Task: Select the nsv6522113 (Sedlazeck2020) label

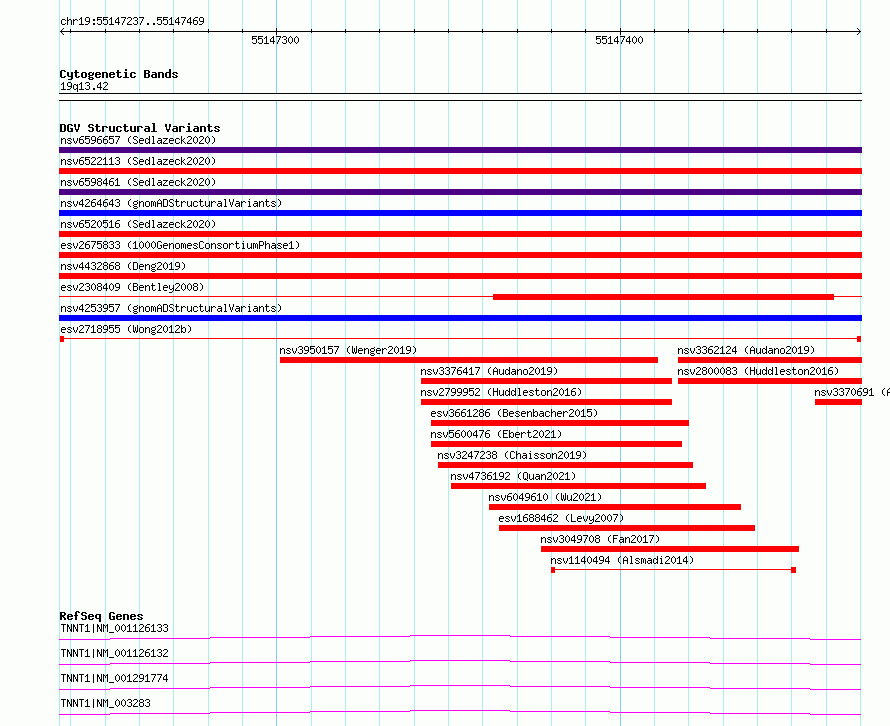Action: pyautogui.click(x=138, y=161)
